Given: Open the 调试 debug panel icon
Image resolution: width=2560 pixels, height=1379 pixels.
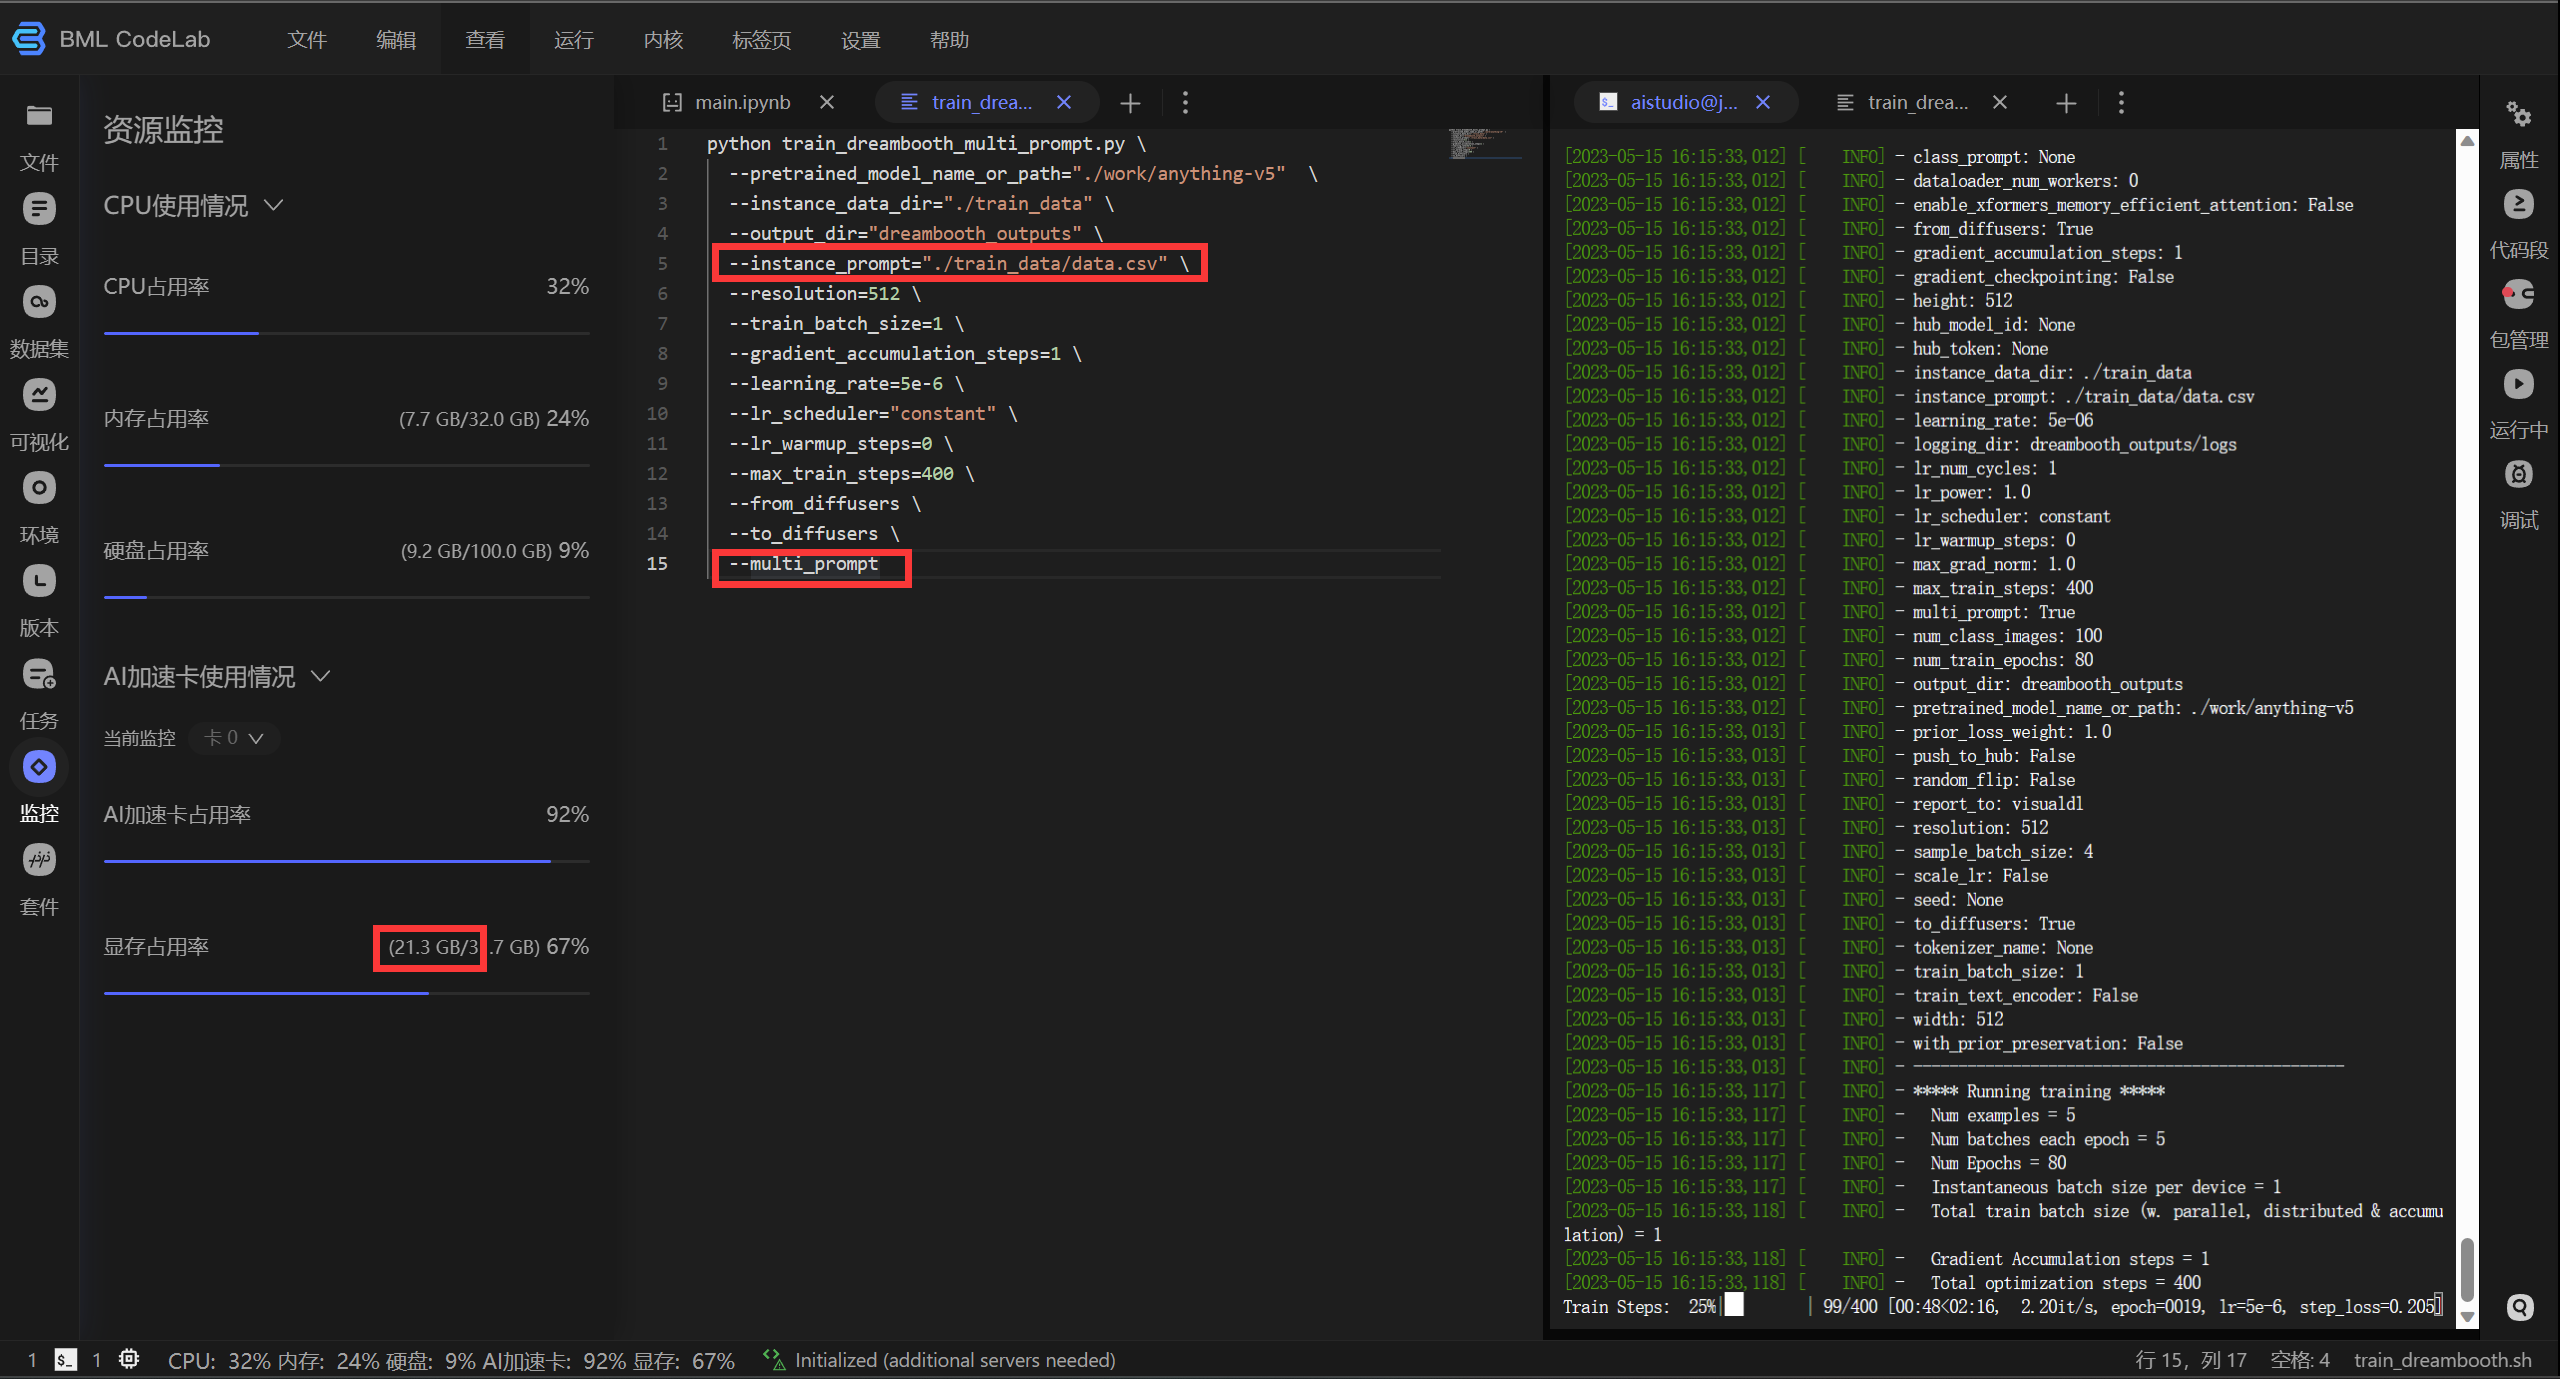Looking at the screenshot, I should point(2518,475).
